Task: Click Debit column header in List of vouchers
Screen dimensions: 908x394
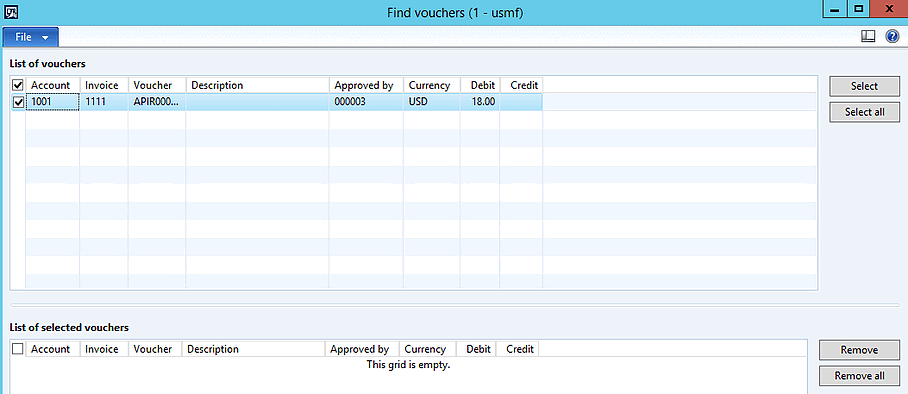Action: click(480, 85)
